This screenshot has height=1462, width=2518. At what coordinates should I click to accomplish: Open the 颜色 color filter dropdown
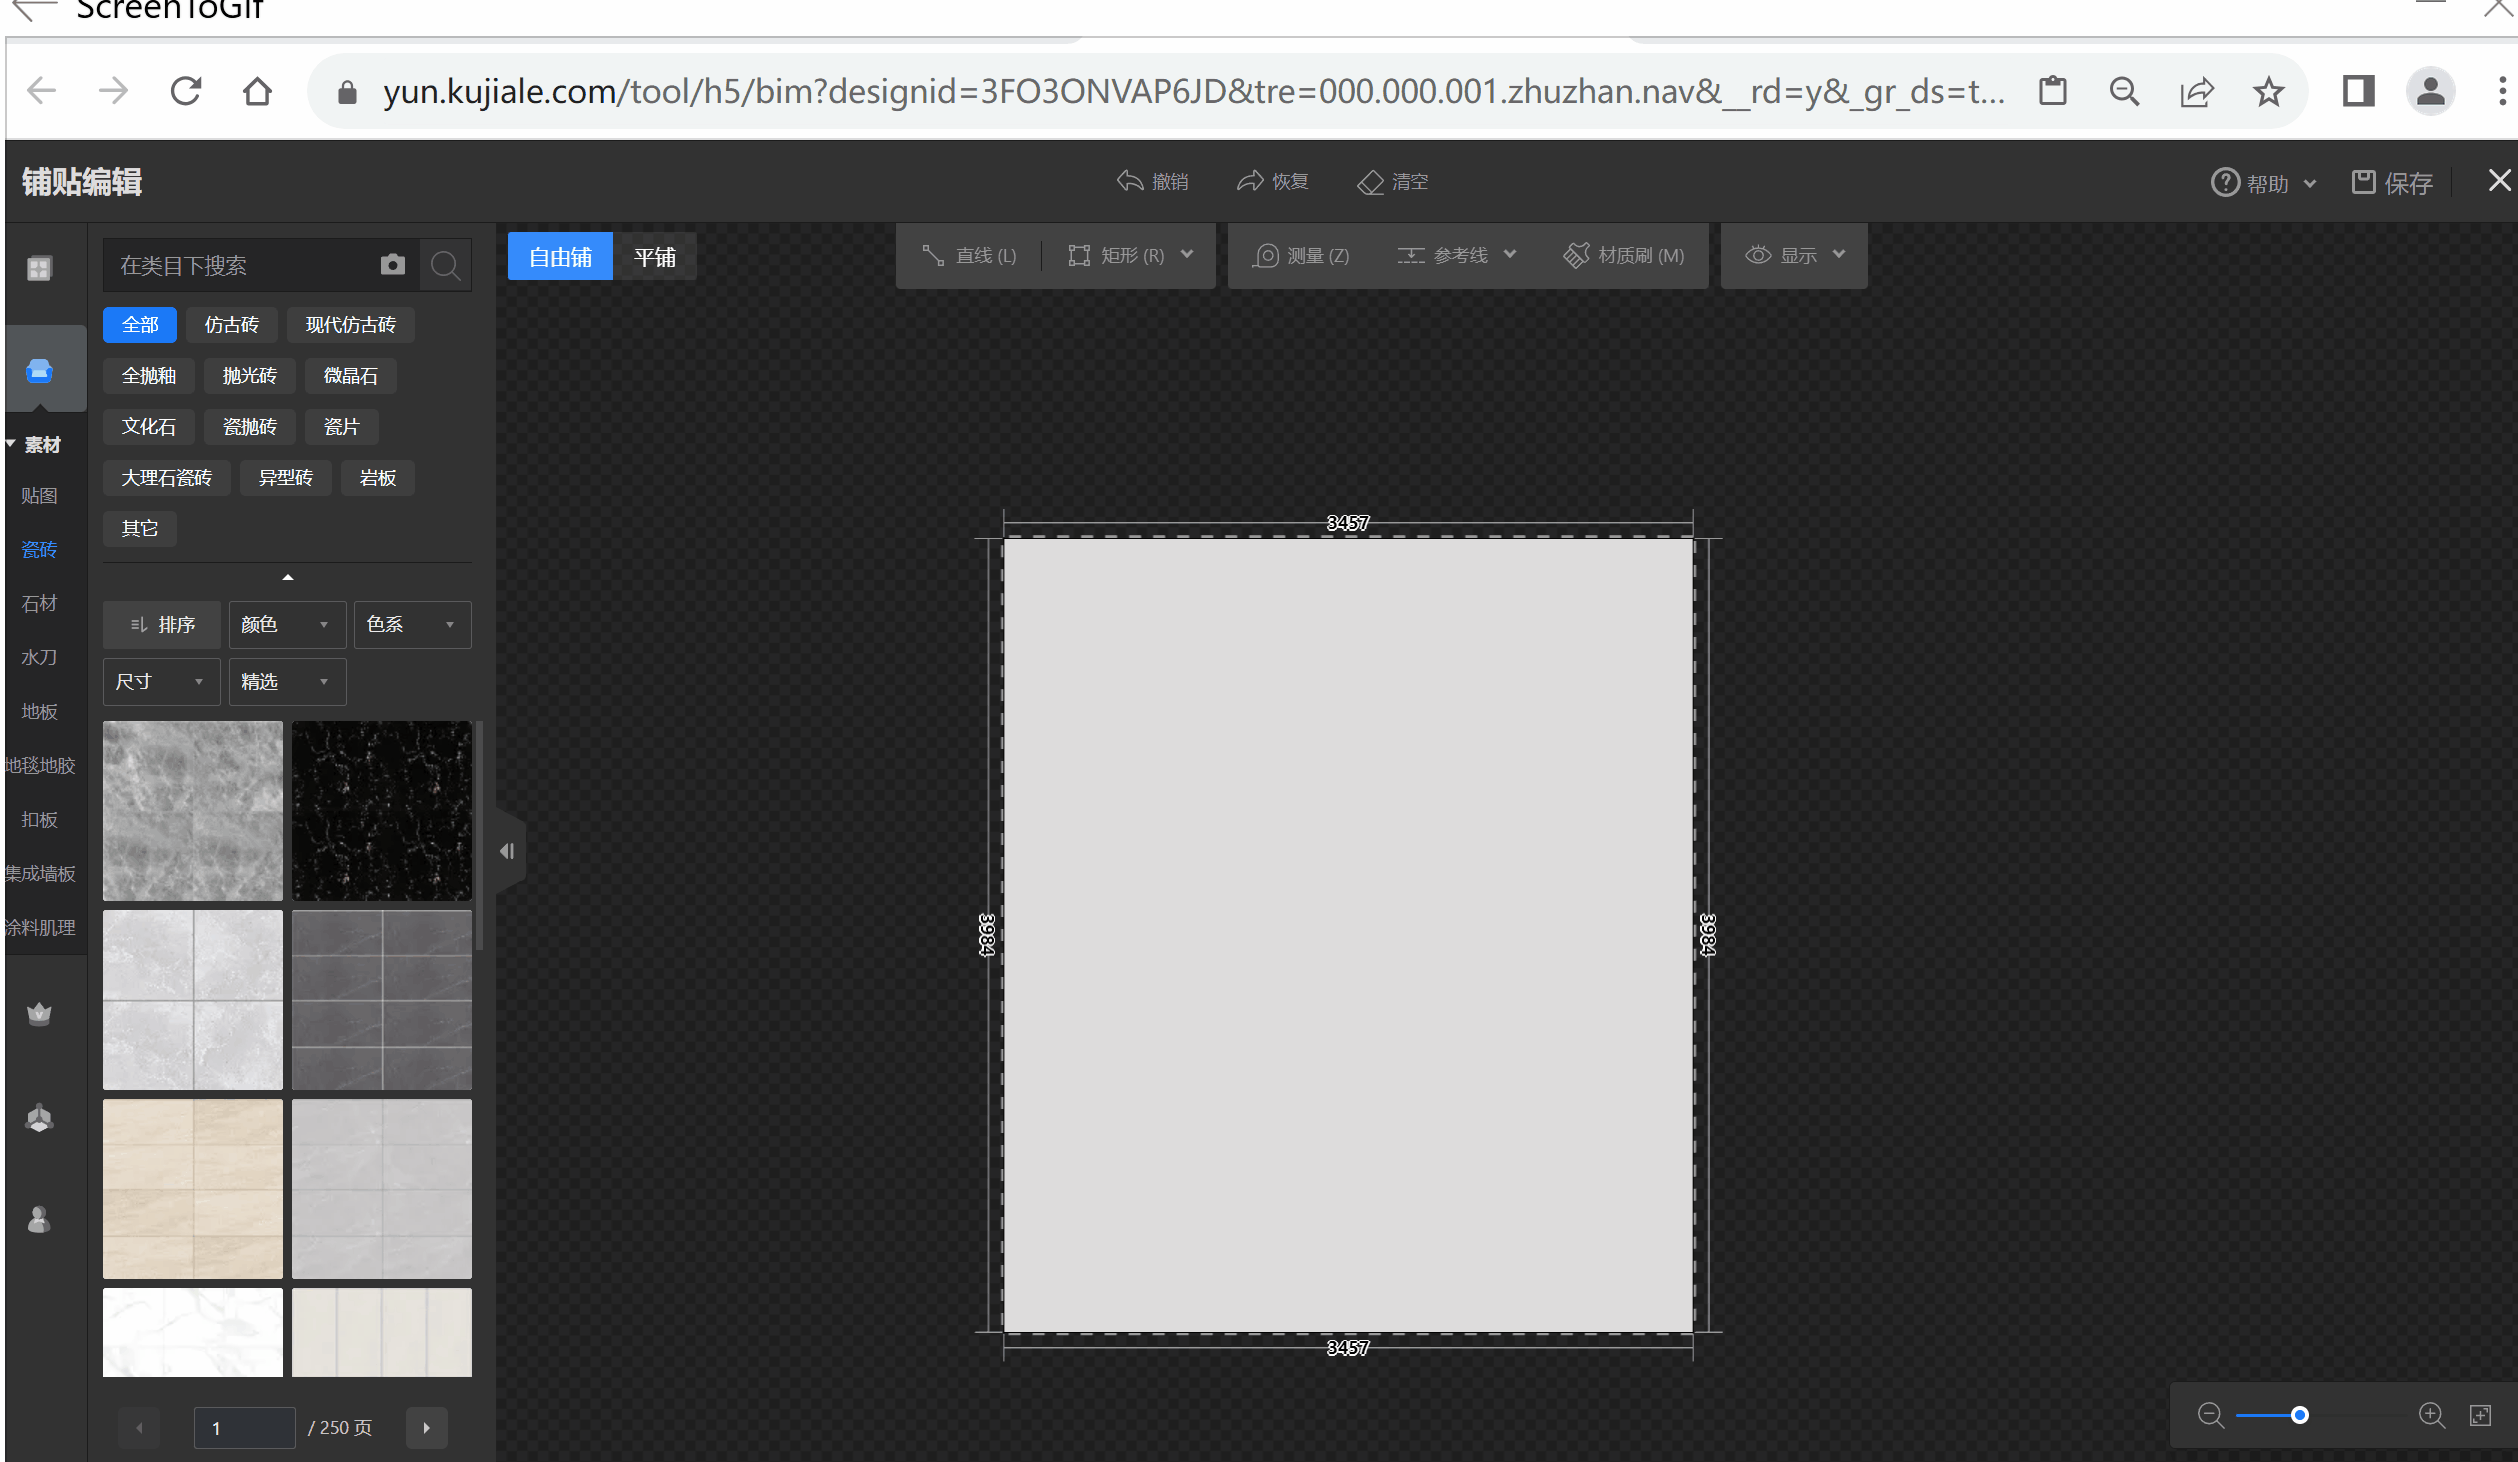click(x=286, y=624)
